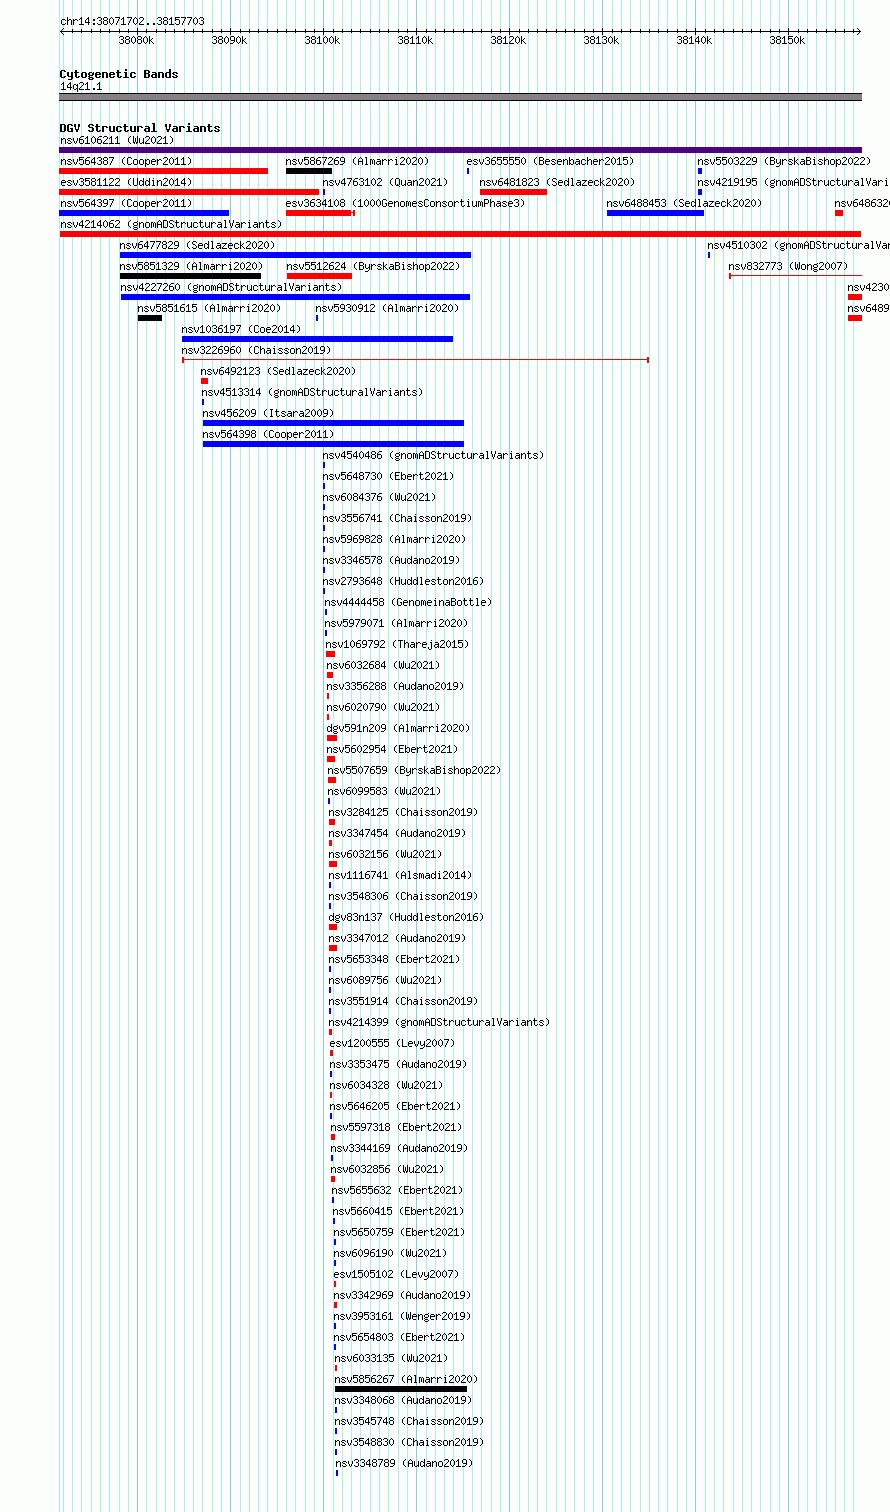890x1512 pixels.
Task: Click the esv3655550 (Besenbacher2015) label
Action: 550,161
